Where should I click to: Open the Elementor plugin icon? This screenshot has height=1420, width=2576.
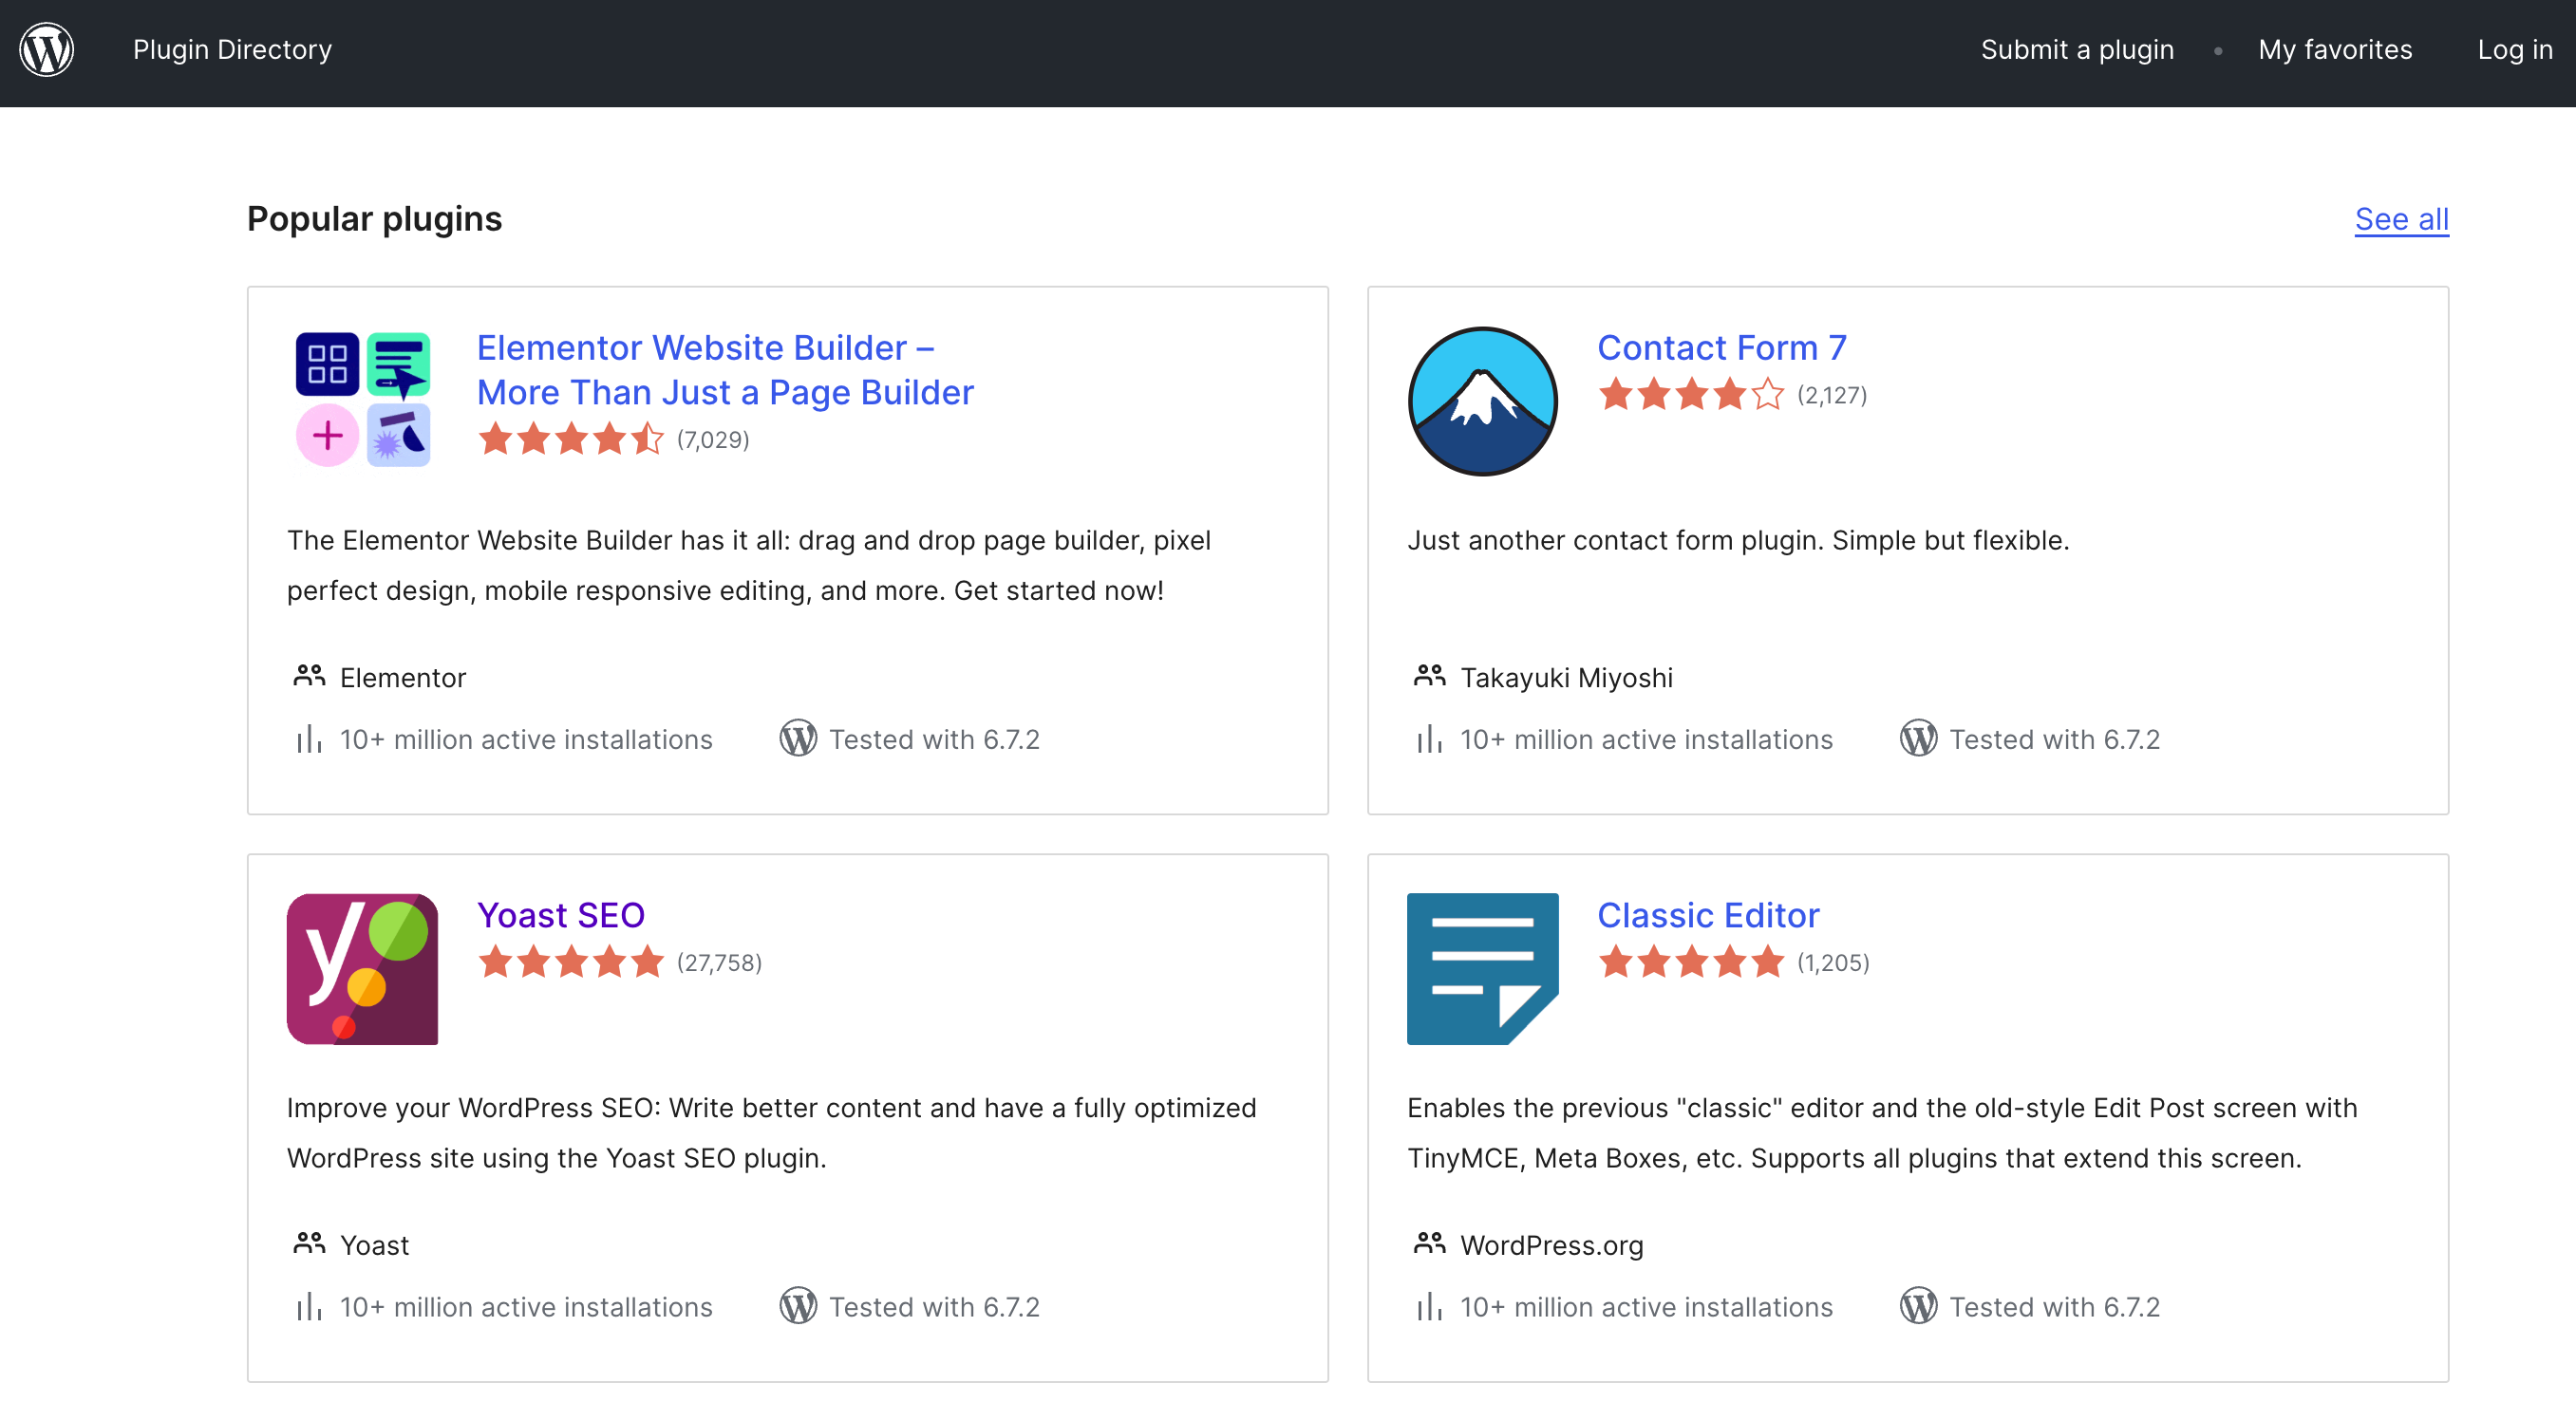click(363, 400)
